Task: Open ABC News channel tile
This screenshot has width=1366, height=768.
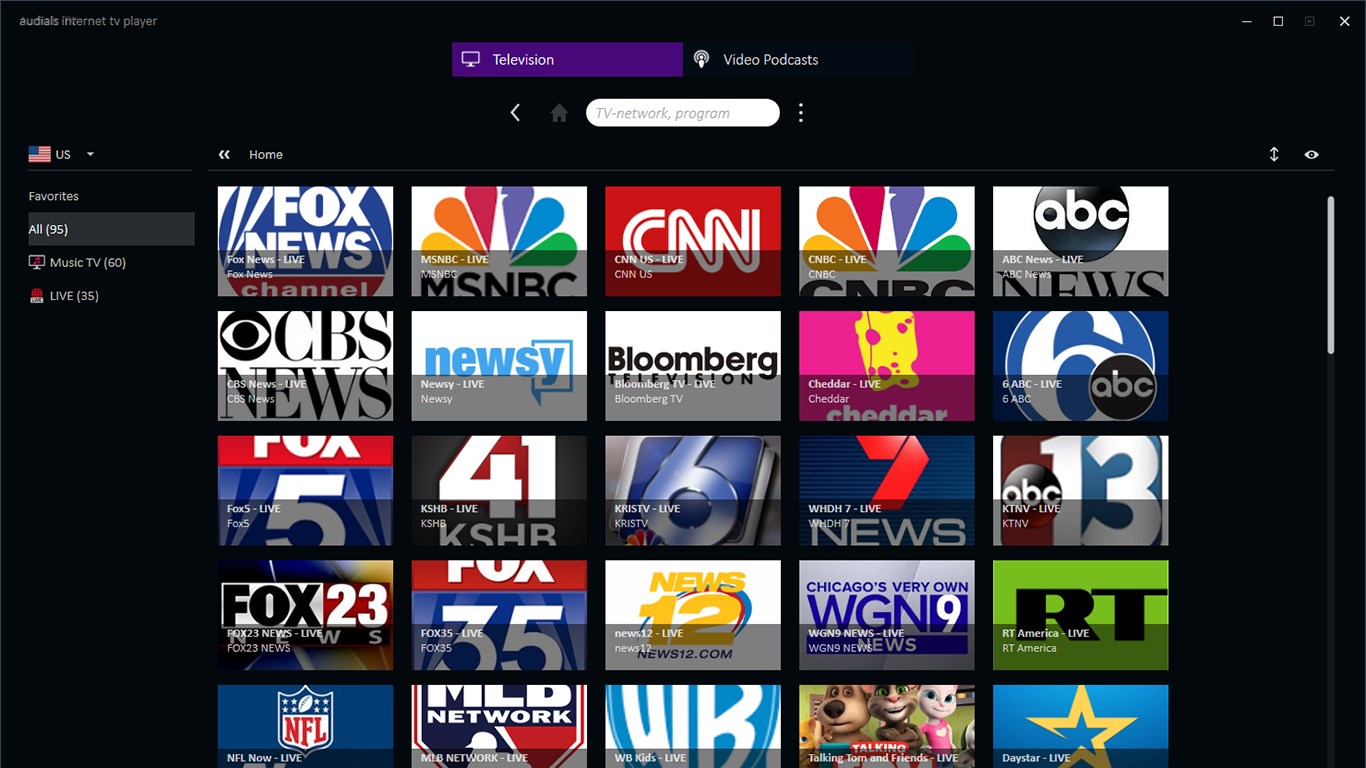Action: click(x=1081, y=241)
